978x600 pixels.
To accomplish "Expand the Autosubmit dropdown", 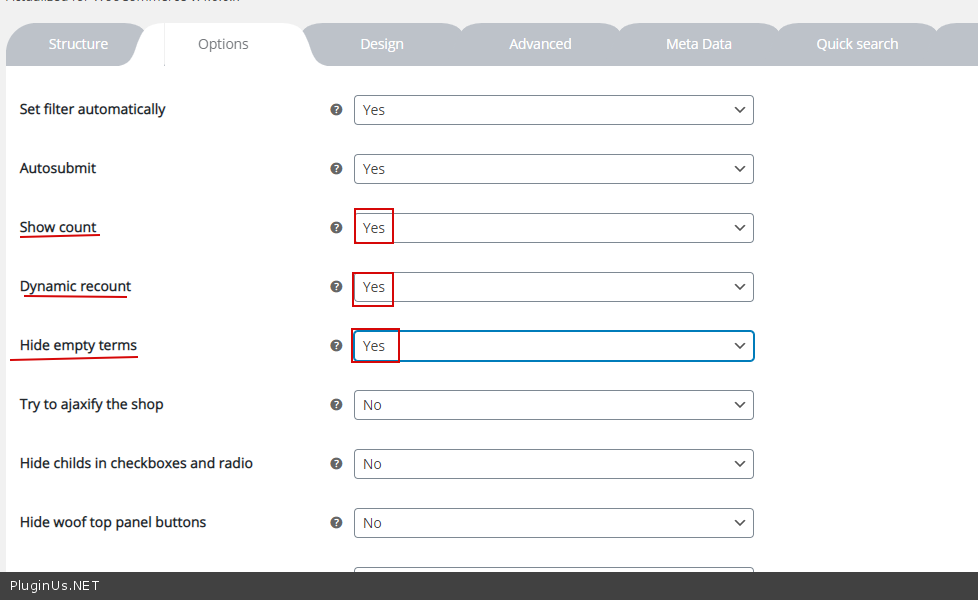I will 553,169.
